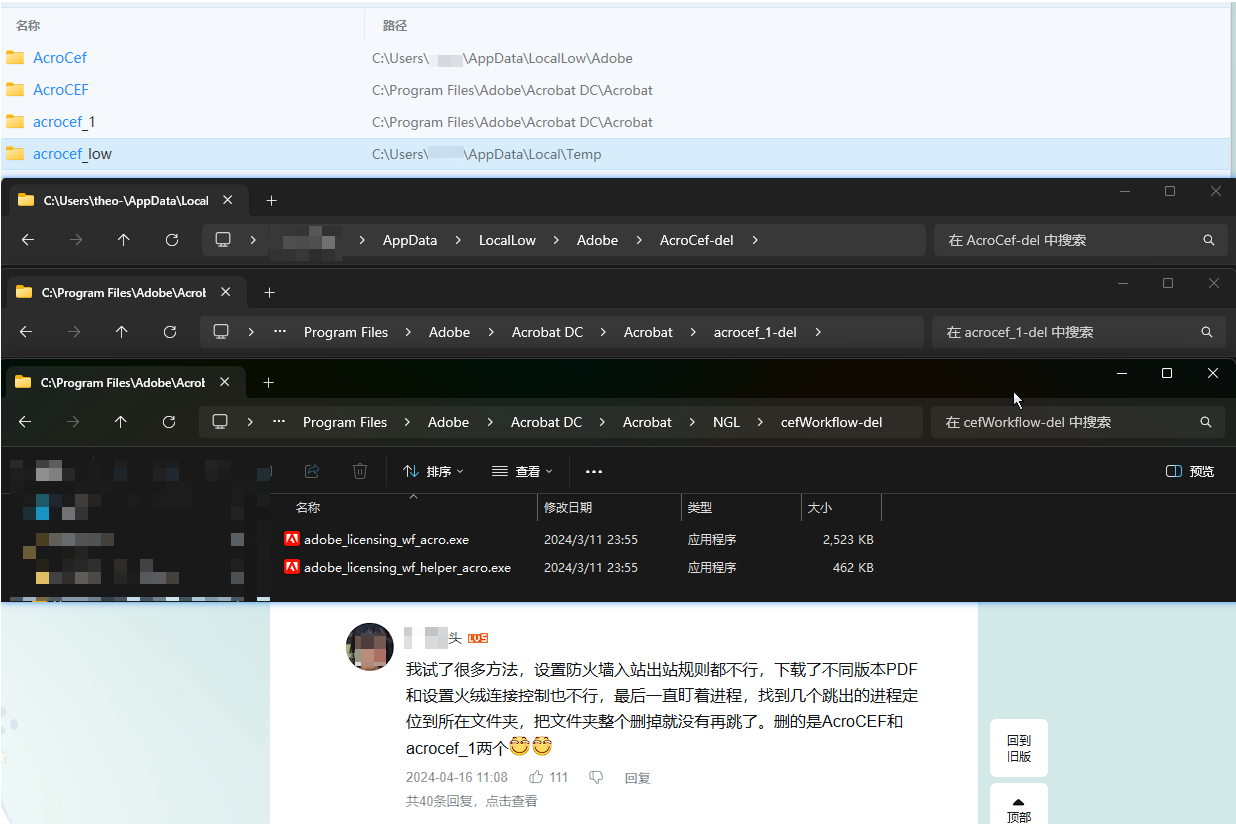Dislike the forum comment
The width and height of the screenshot is (1236, 828).
[596, 778]
